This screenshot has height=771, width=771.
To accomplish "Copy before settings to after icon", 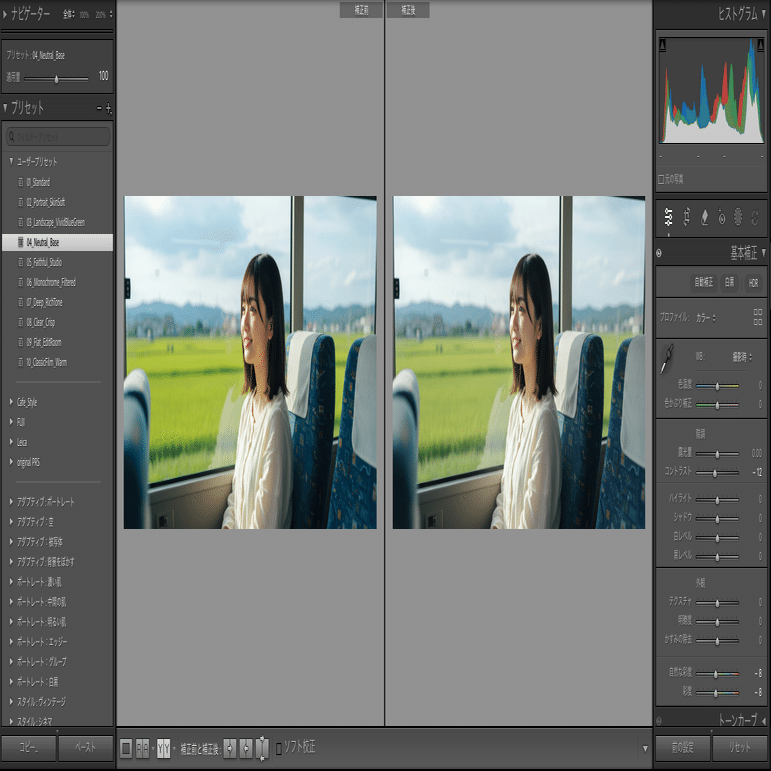I will 230,748.
